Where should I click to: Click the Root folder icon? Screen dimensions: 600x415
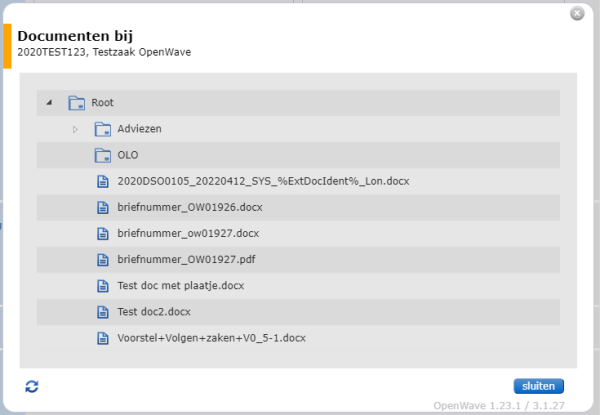click(77, 103)
